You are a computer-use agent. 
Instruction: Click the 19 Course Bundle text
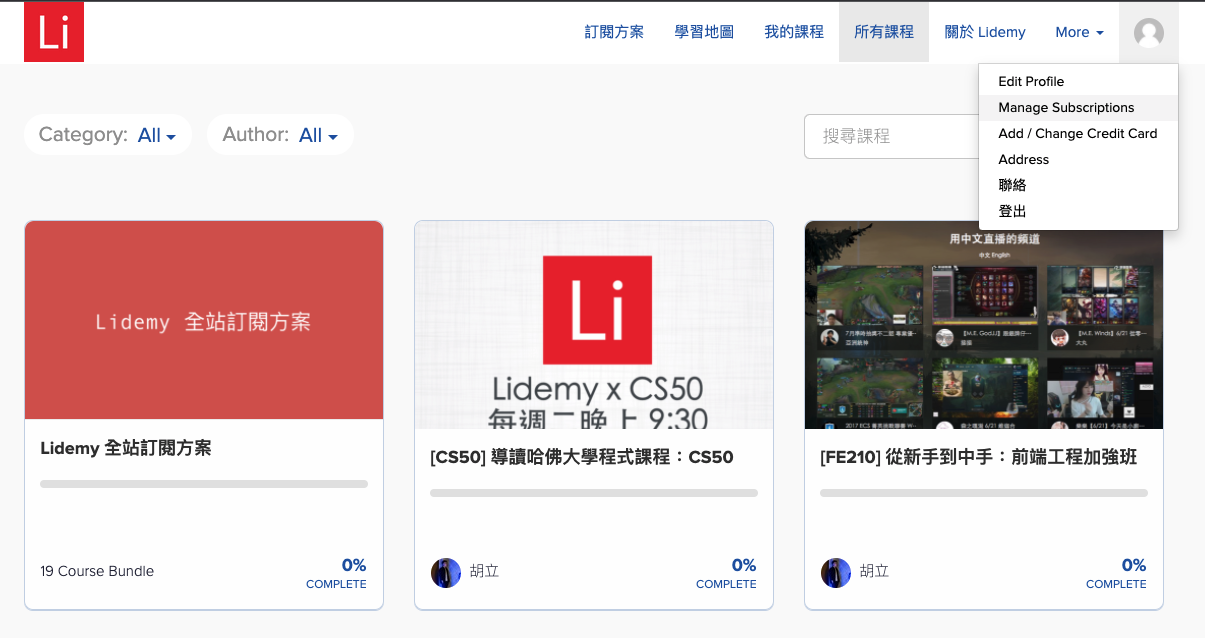coord(97,572)
